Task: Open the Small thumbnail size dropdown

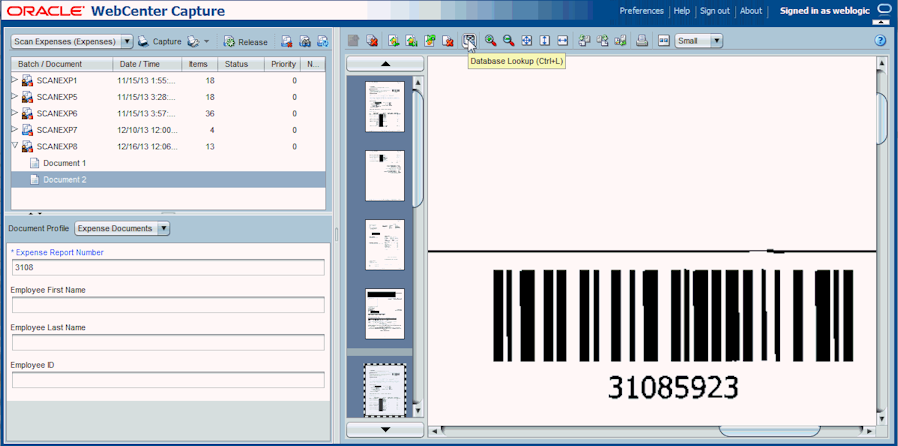Action: [716, 41]
